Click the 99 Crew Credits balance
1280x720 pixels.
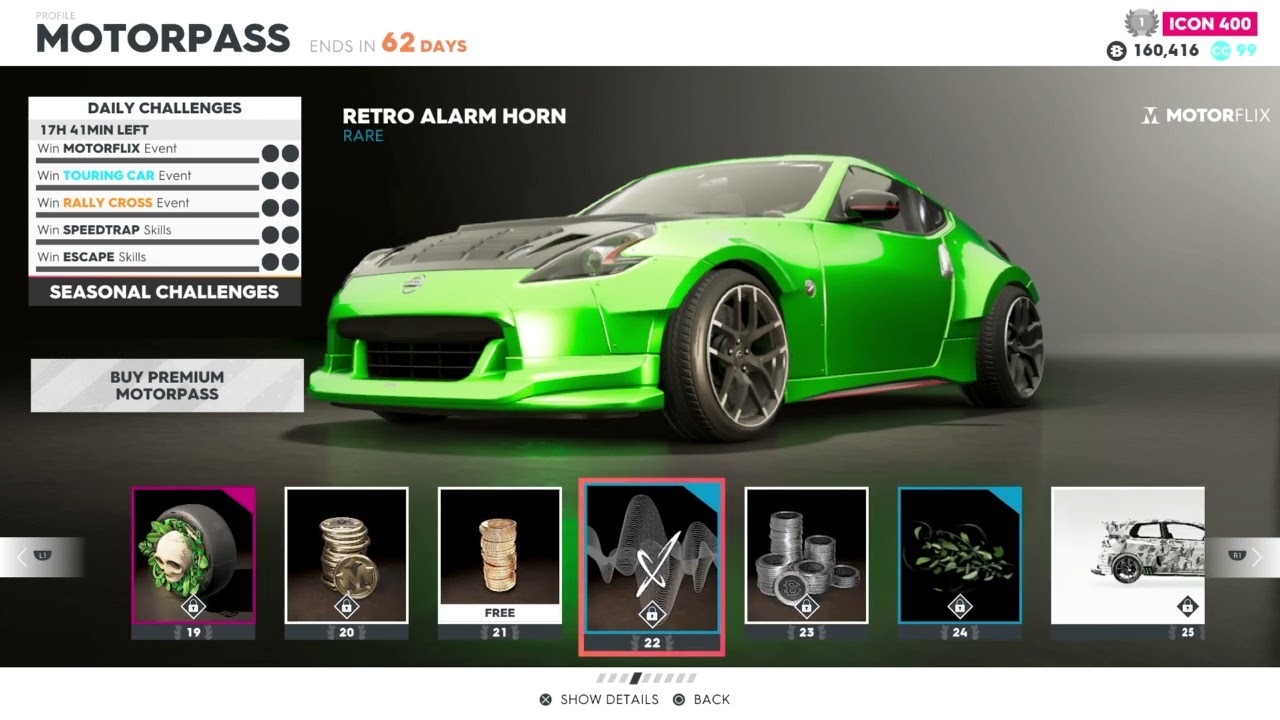click(1246, 50)
